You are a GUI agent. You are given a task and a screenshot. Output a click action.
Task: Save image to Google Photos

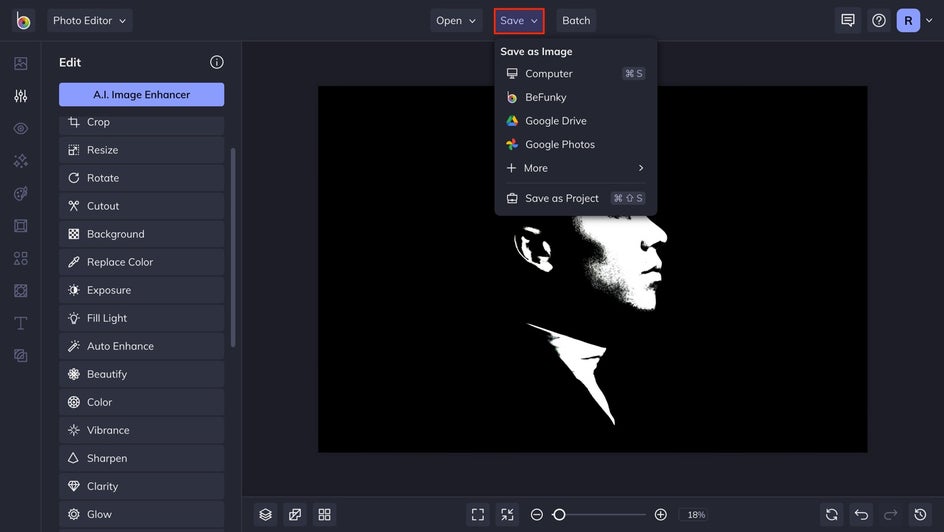tap(576, 144)
